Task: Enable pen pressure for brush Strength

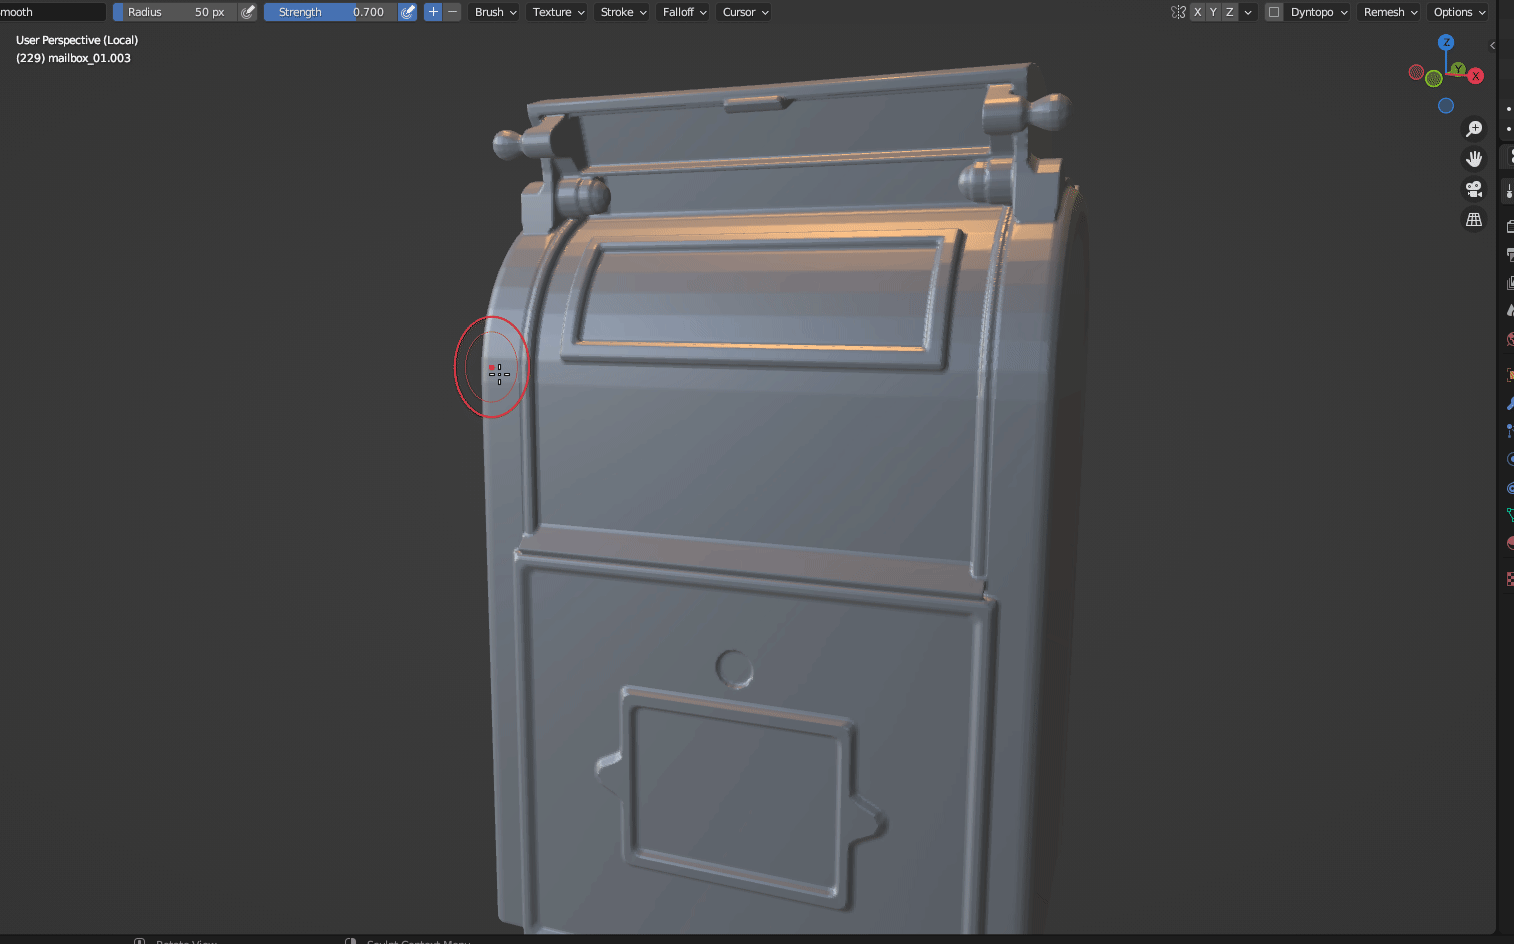Action: click(407, 12)
